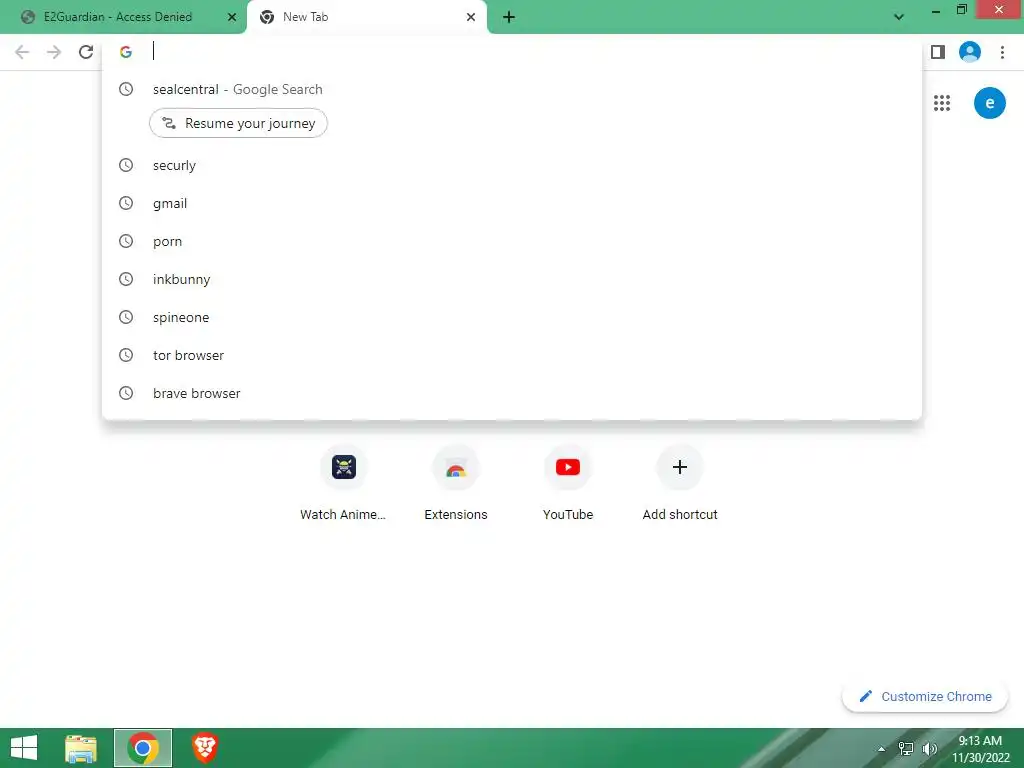Select the New Tab tab
1024x768 pixels.
366,17
